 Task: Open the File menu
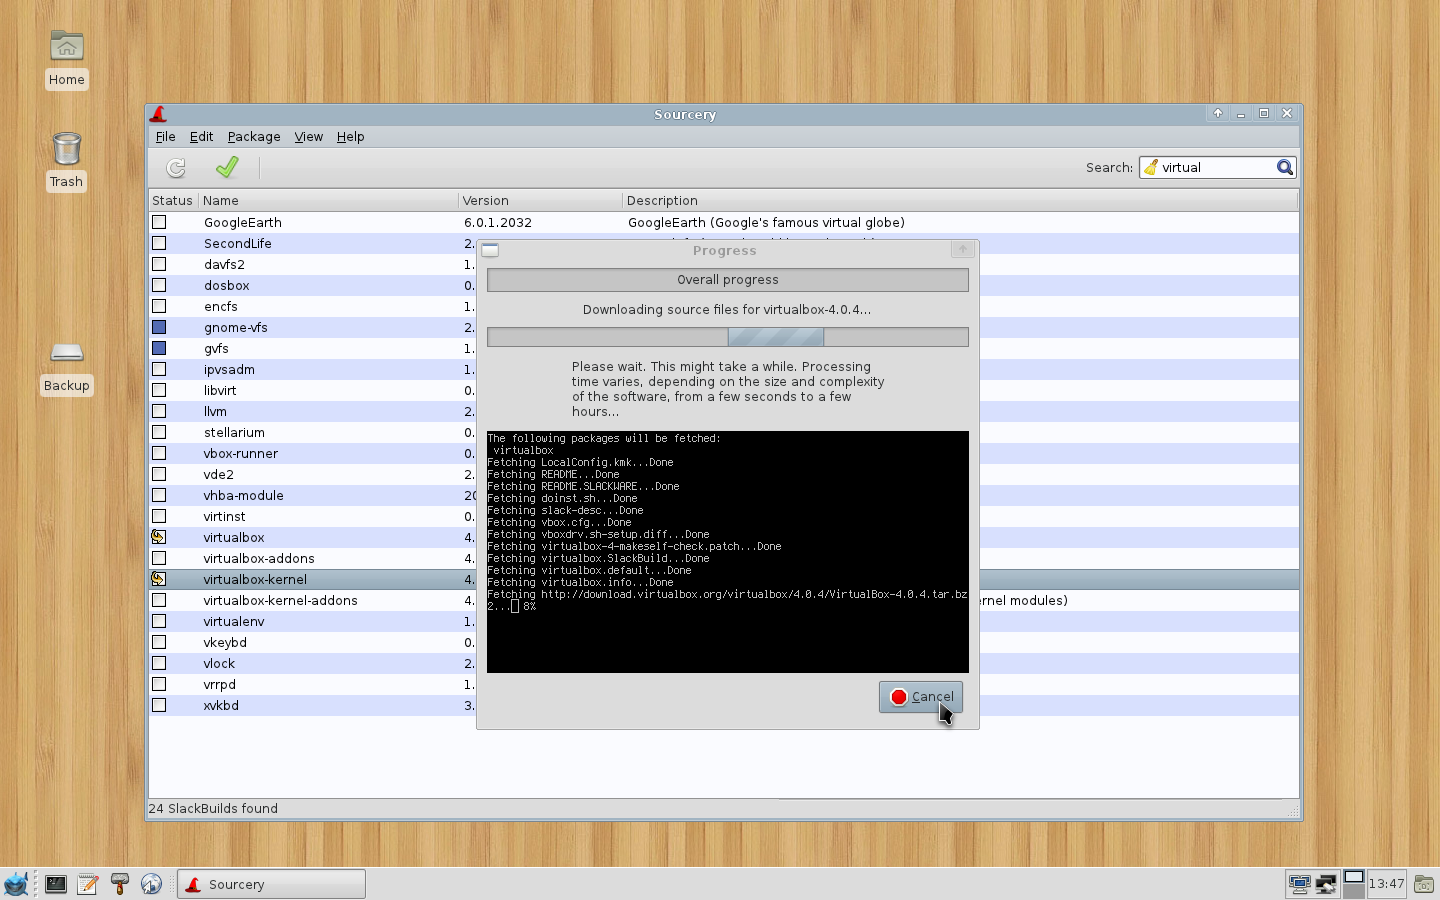(166, 136)
